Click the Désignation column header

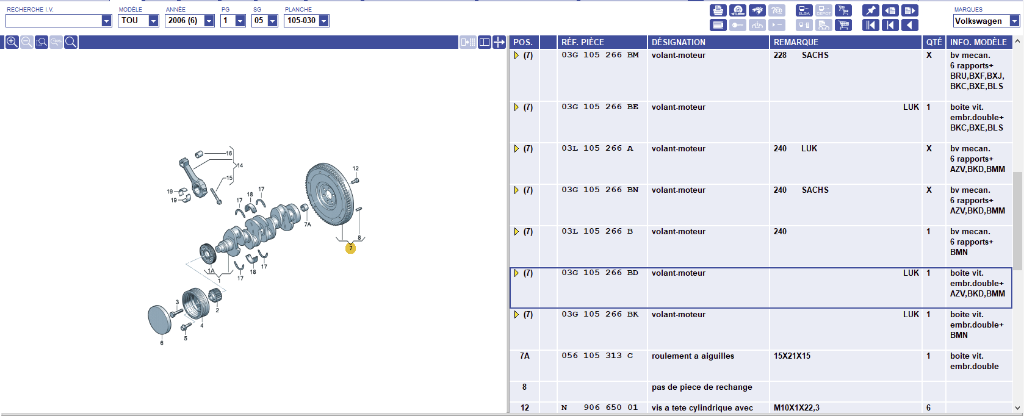pos(678,43)
